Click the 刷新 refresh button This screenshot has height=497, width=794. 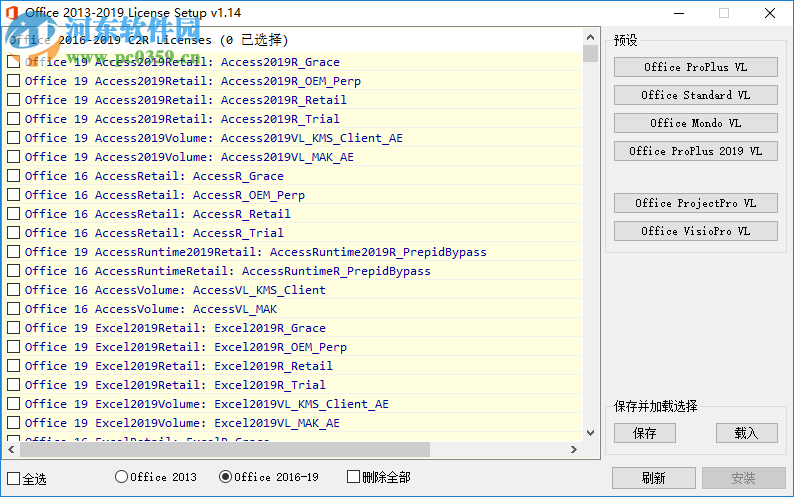point(653,478)
